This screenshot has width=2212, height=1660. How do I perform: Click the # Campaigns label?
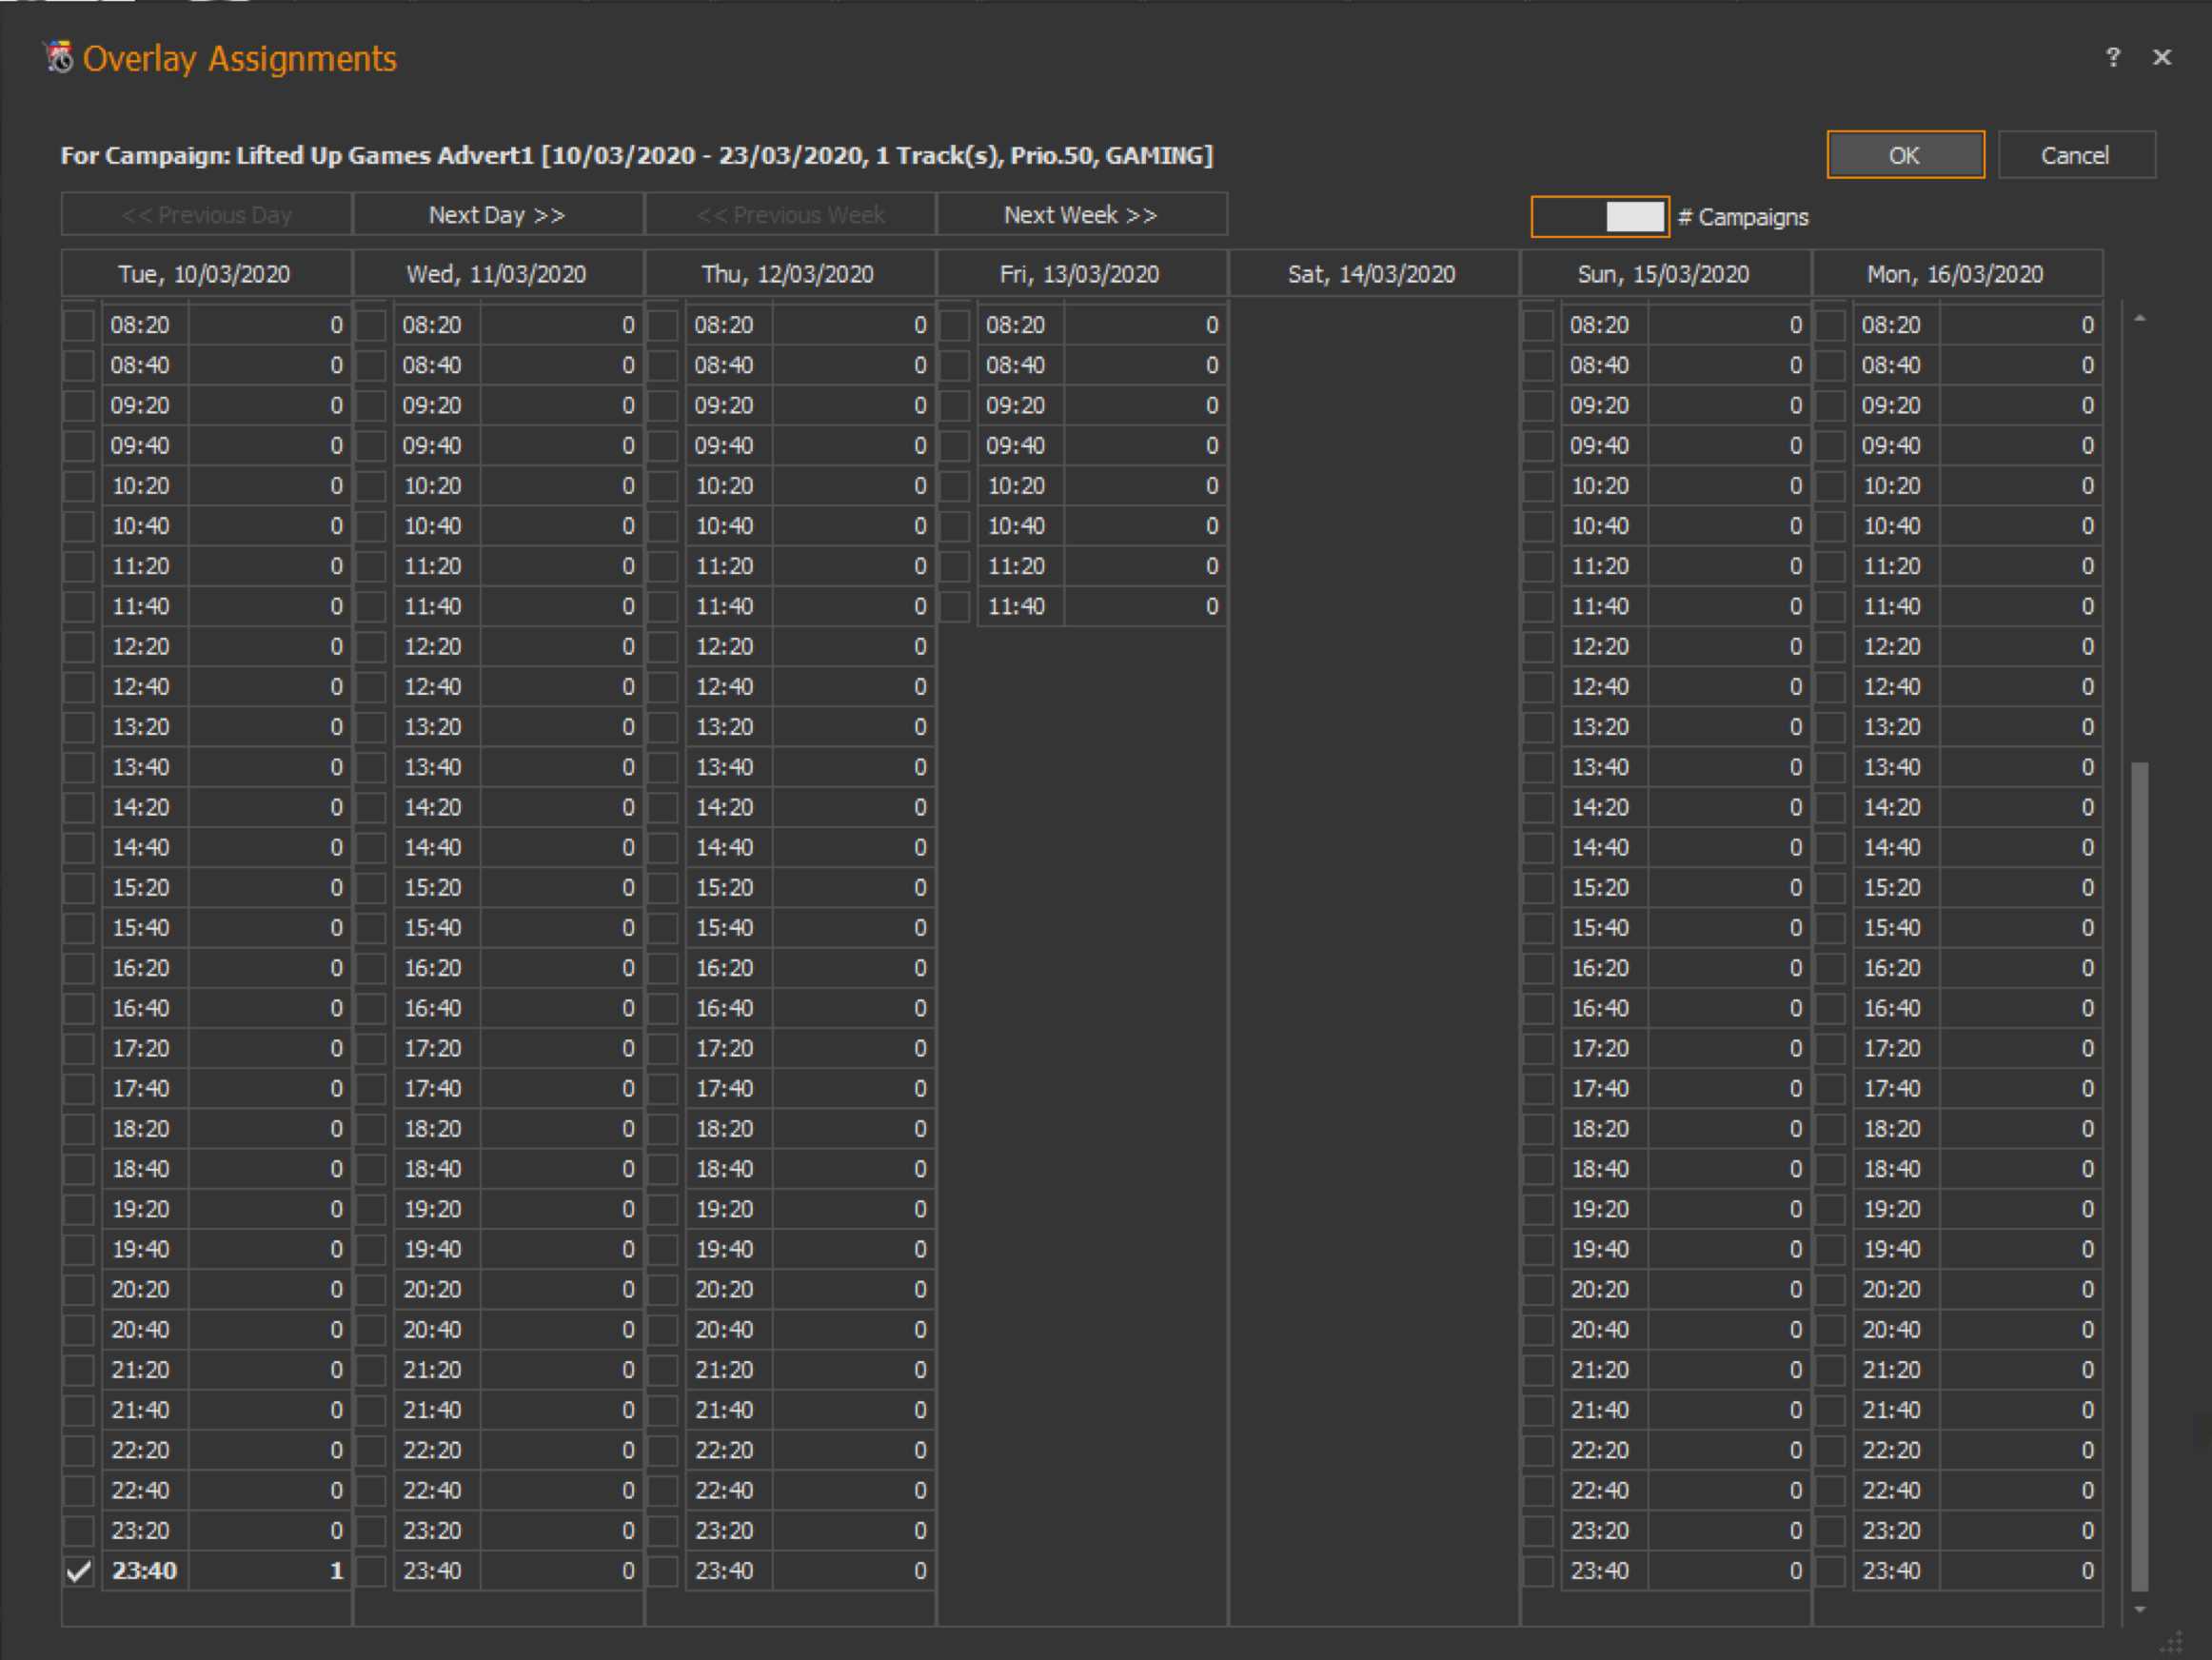click(x=1743, y=217)
